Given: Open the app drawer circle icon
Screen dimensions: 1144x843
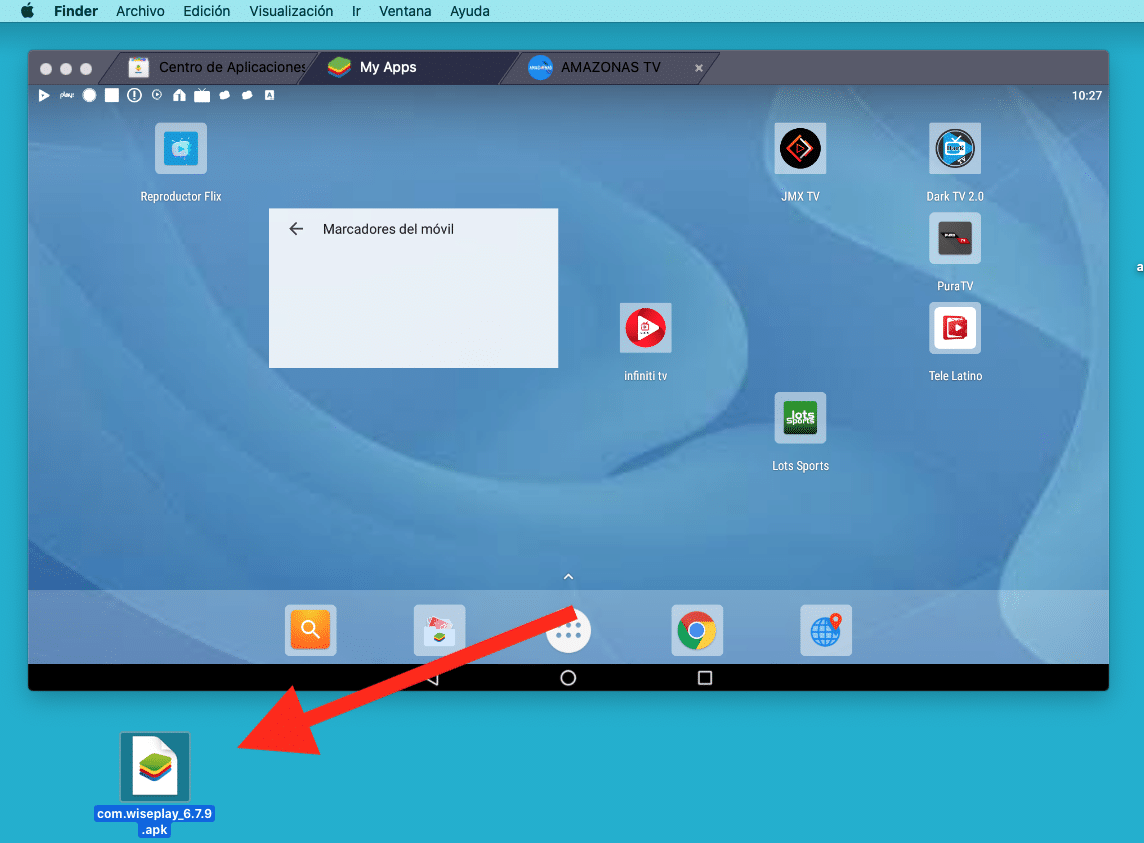Looking at the screenshot, I should [x=568, y=630].
